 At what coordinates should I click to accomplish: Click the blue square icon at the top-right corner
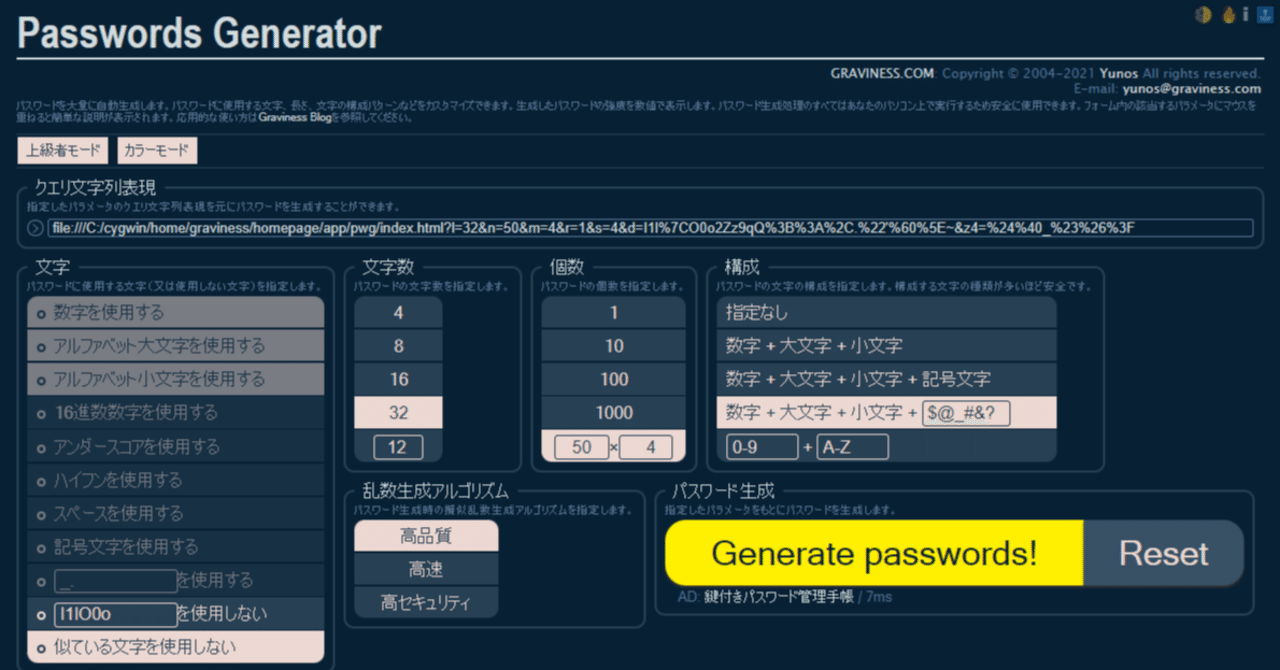pyautogui.click(x=1265, y=14)
